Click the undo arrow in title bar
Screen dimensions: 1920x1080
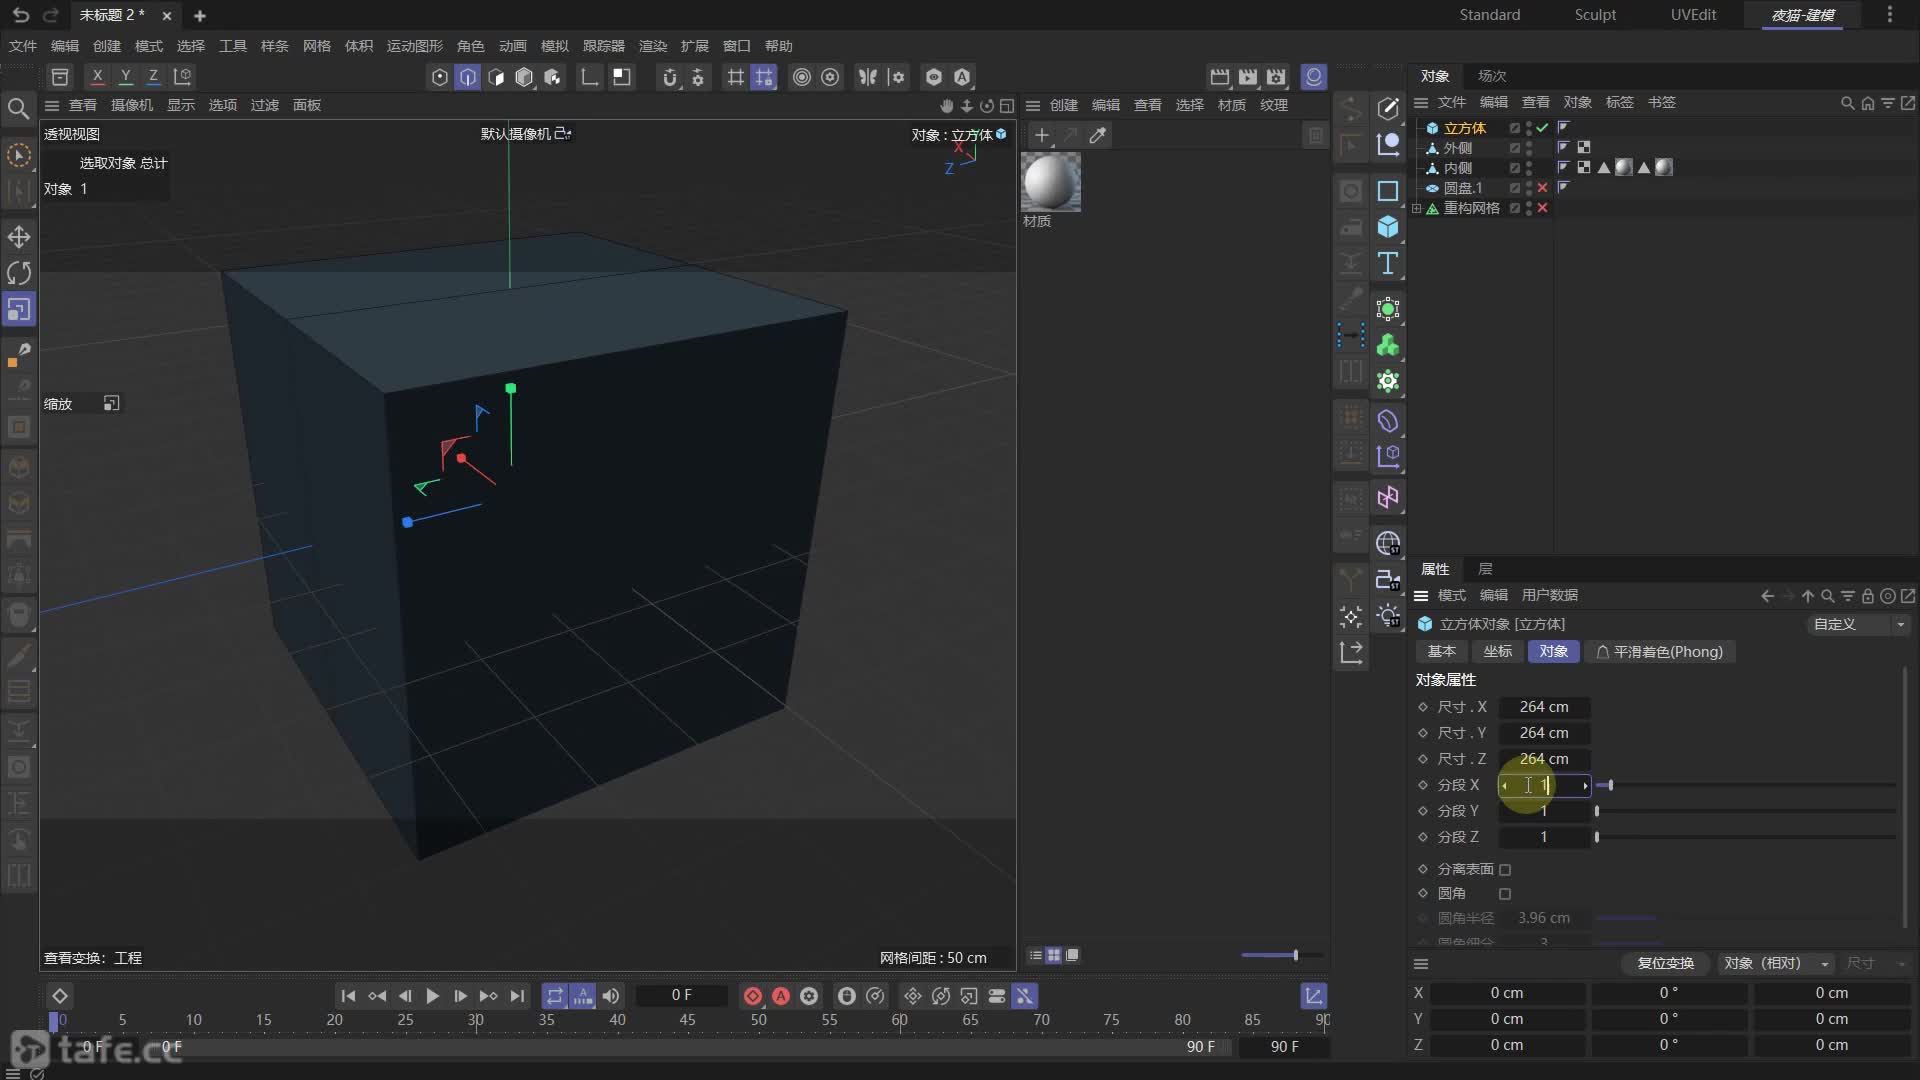(x=21, y=15)
